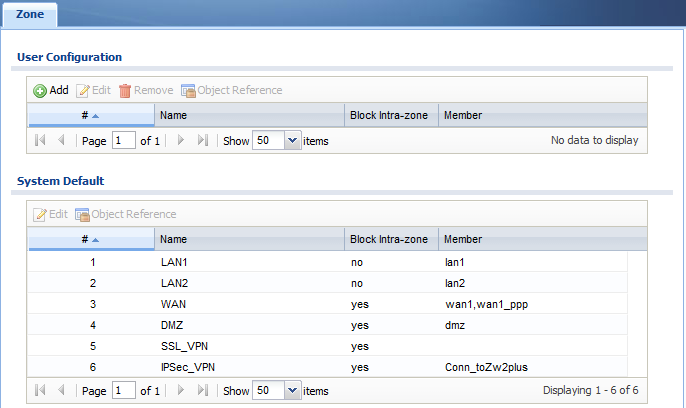
Task: Open Object Reference in System Default
Action: coord(126,214)
